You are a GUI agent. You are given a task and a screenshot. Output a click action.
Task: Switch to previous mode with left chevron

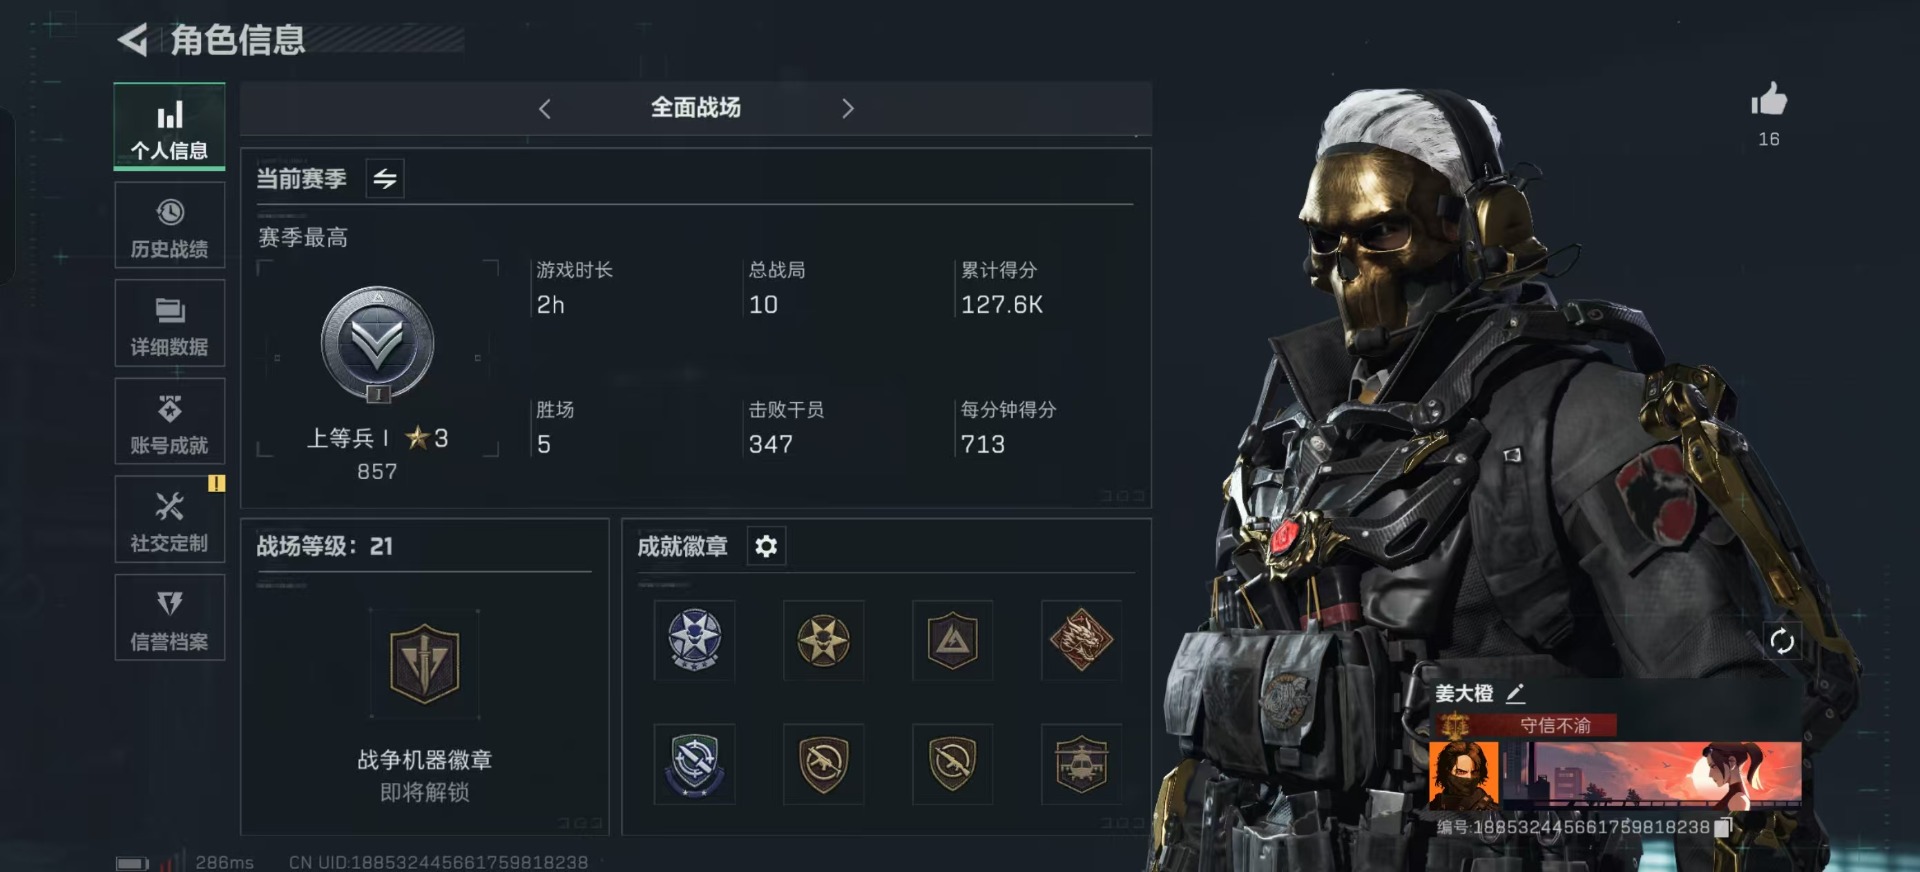545,109
